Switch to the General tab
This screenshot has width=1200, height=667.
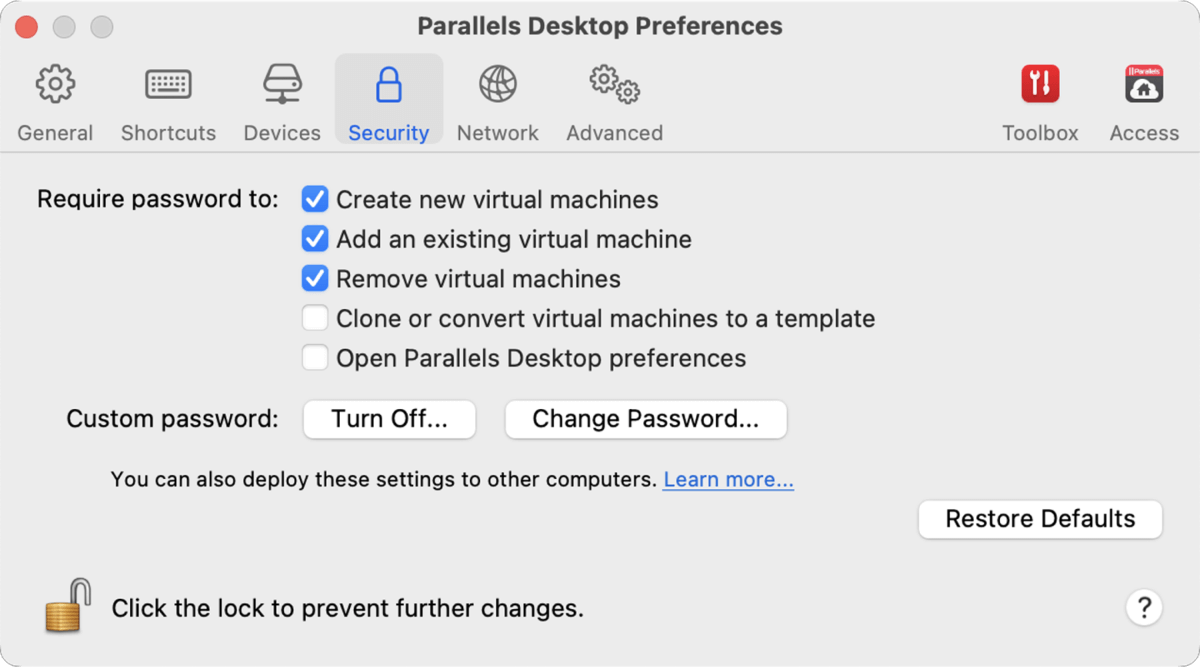pos(55,98)
